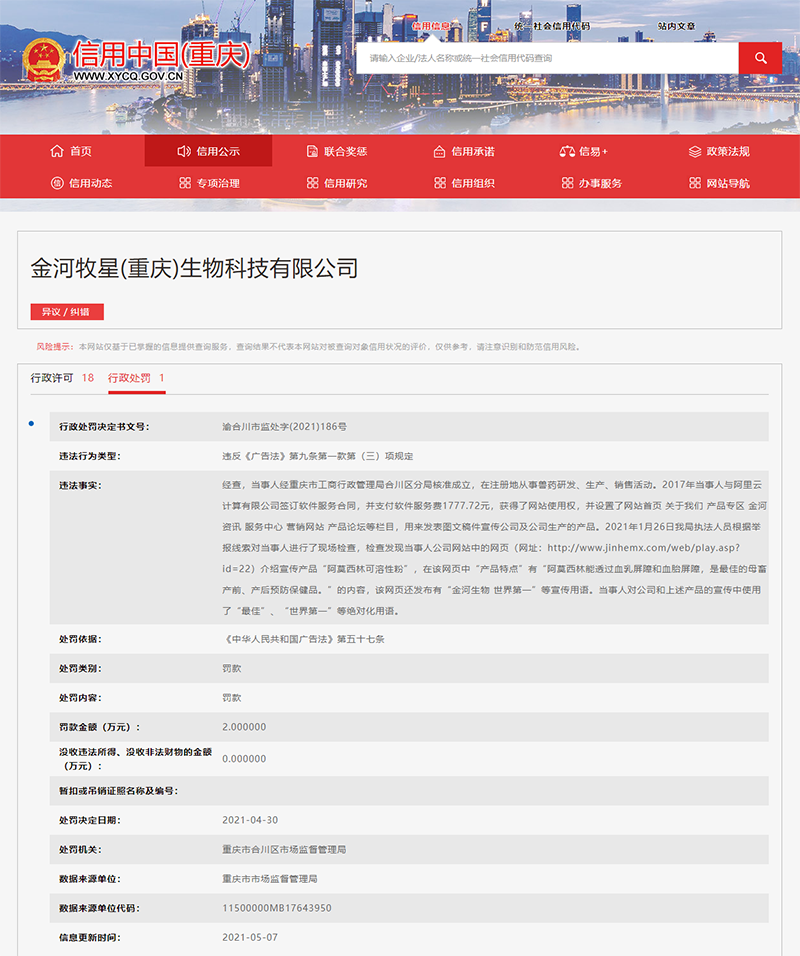The image size is (800, 956).
Task: Focus the enterprise name search field
Action: [x=547, y=58]
